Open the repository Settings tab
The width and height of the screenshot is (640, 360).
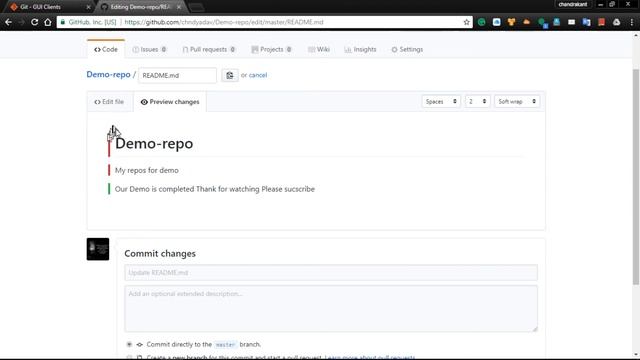[x=407, y=49]
